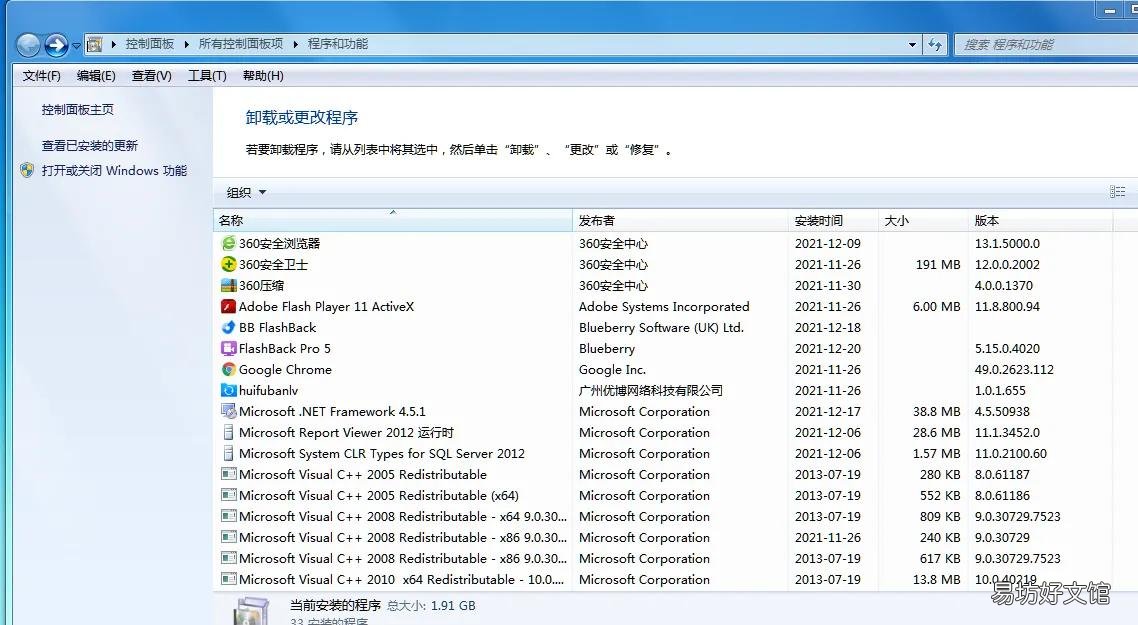The width and height of the screenshot is (1138, 625).
Task: Open 打开或关闭 Windows 功能 link
Action: click(115, 171)
